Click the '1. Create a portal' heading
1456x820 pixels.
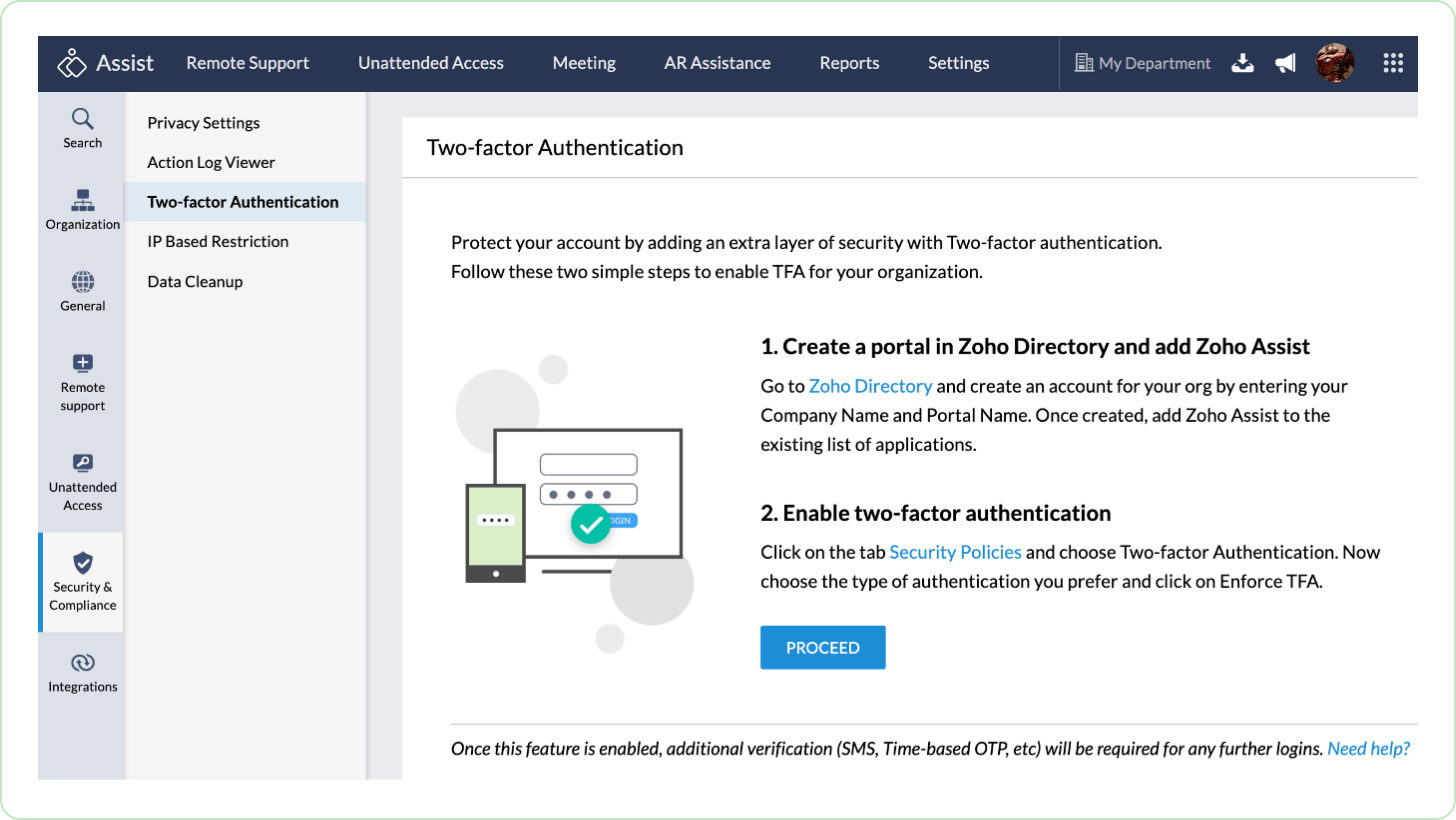pos(1035,347)
